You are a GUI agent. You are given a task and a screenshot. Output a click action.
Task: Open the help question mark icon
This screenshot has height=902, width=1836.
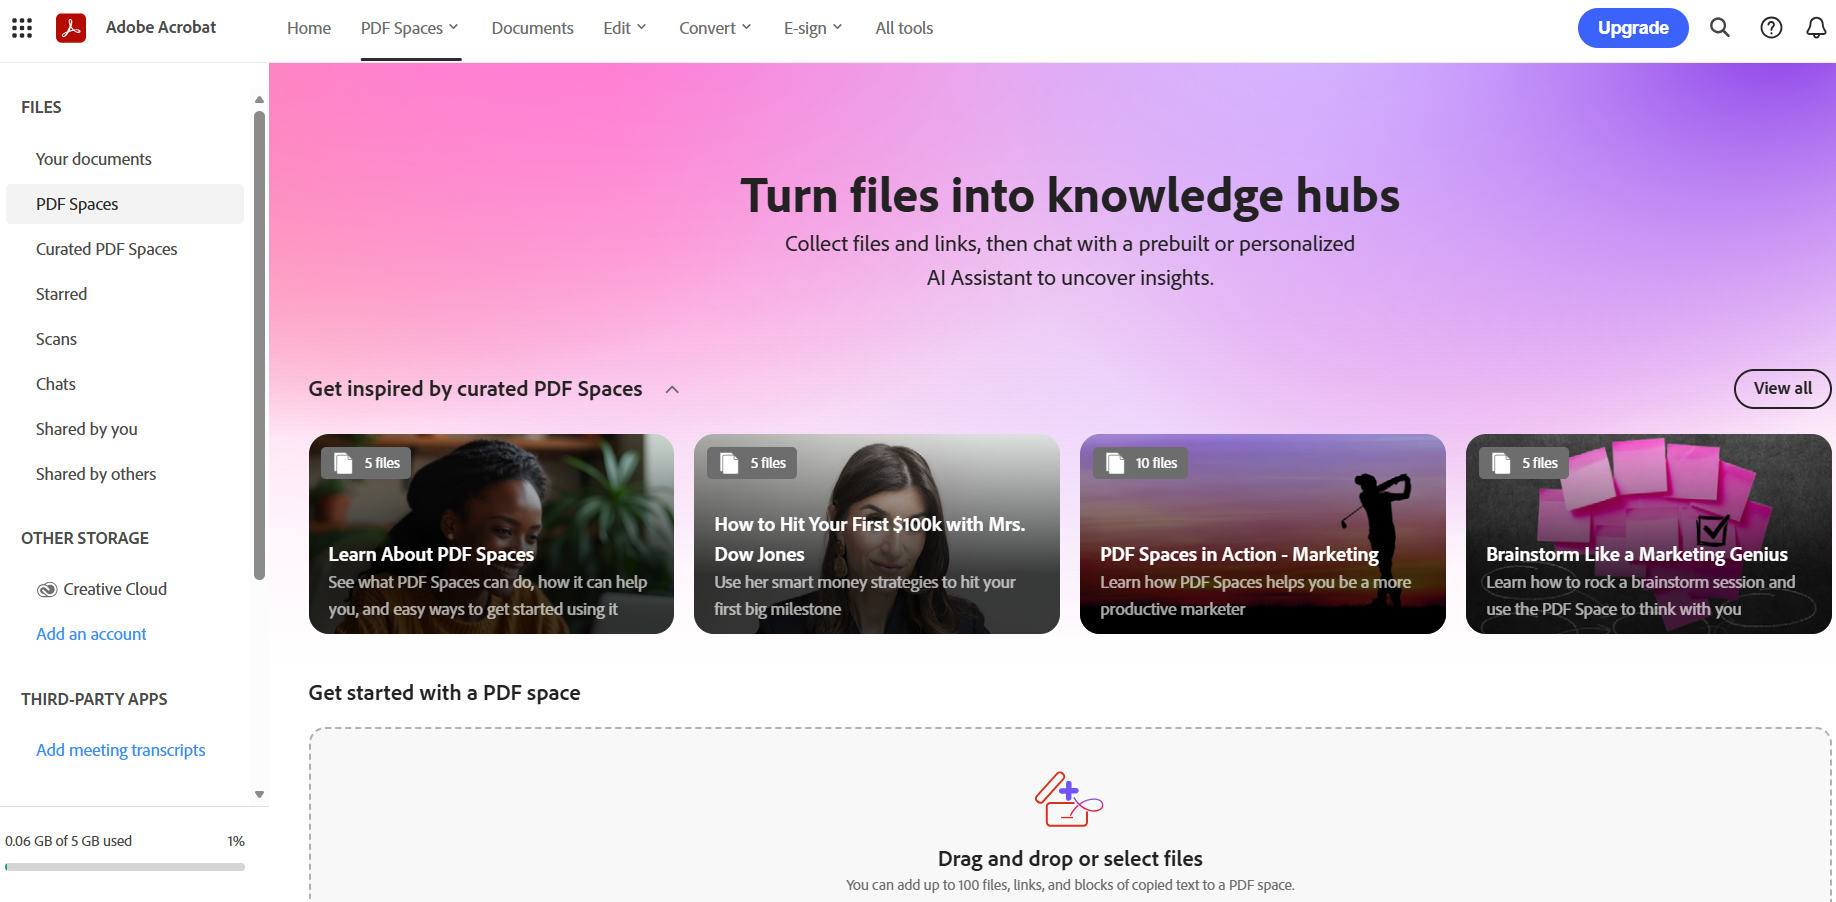1771,28
